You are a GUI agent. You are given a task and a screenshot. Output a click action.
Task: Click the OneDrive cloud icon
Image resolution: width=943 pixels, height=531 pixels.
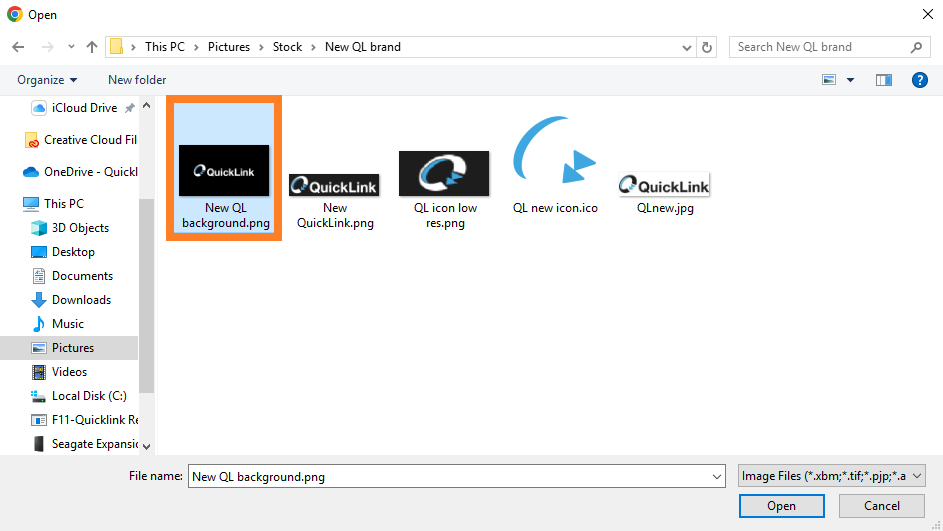(x=31, y=173)
